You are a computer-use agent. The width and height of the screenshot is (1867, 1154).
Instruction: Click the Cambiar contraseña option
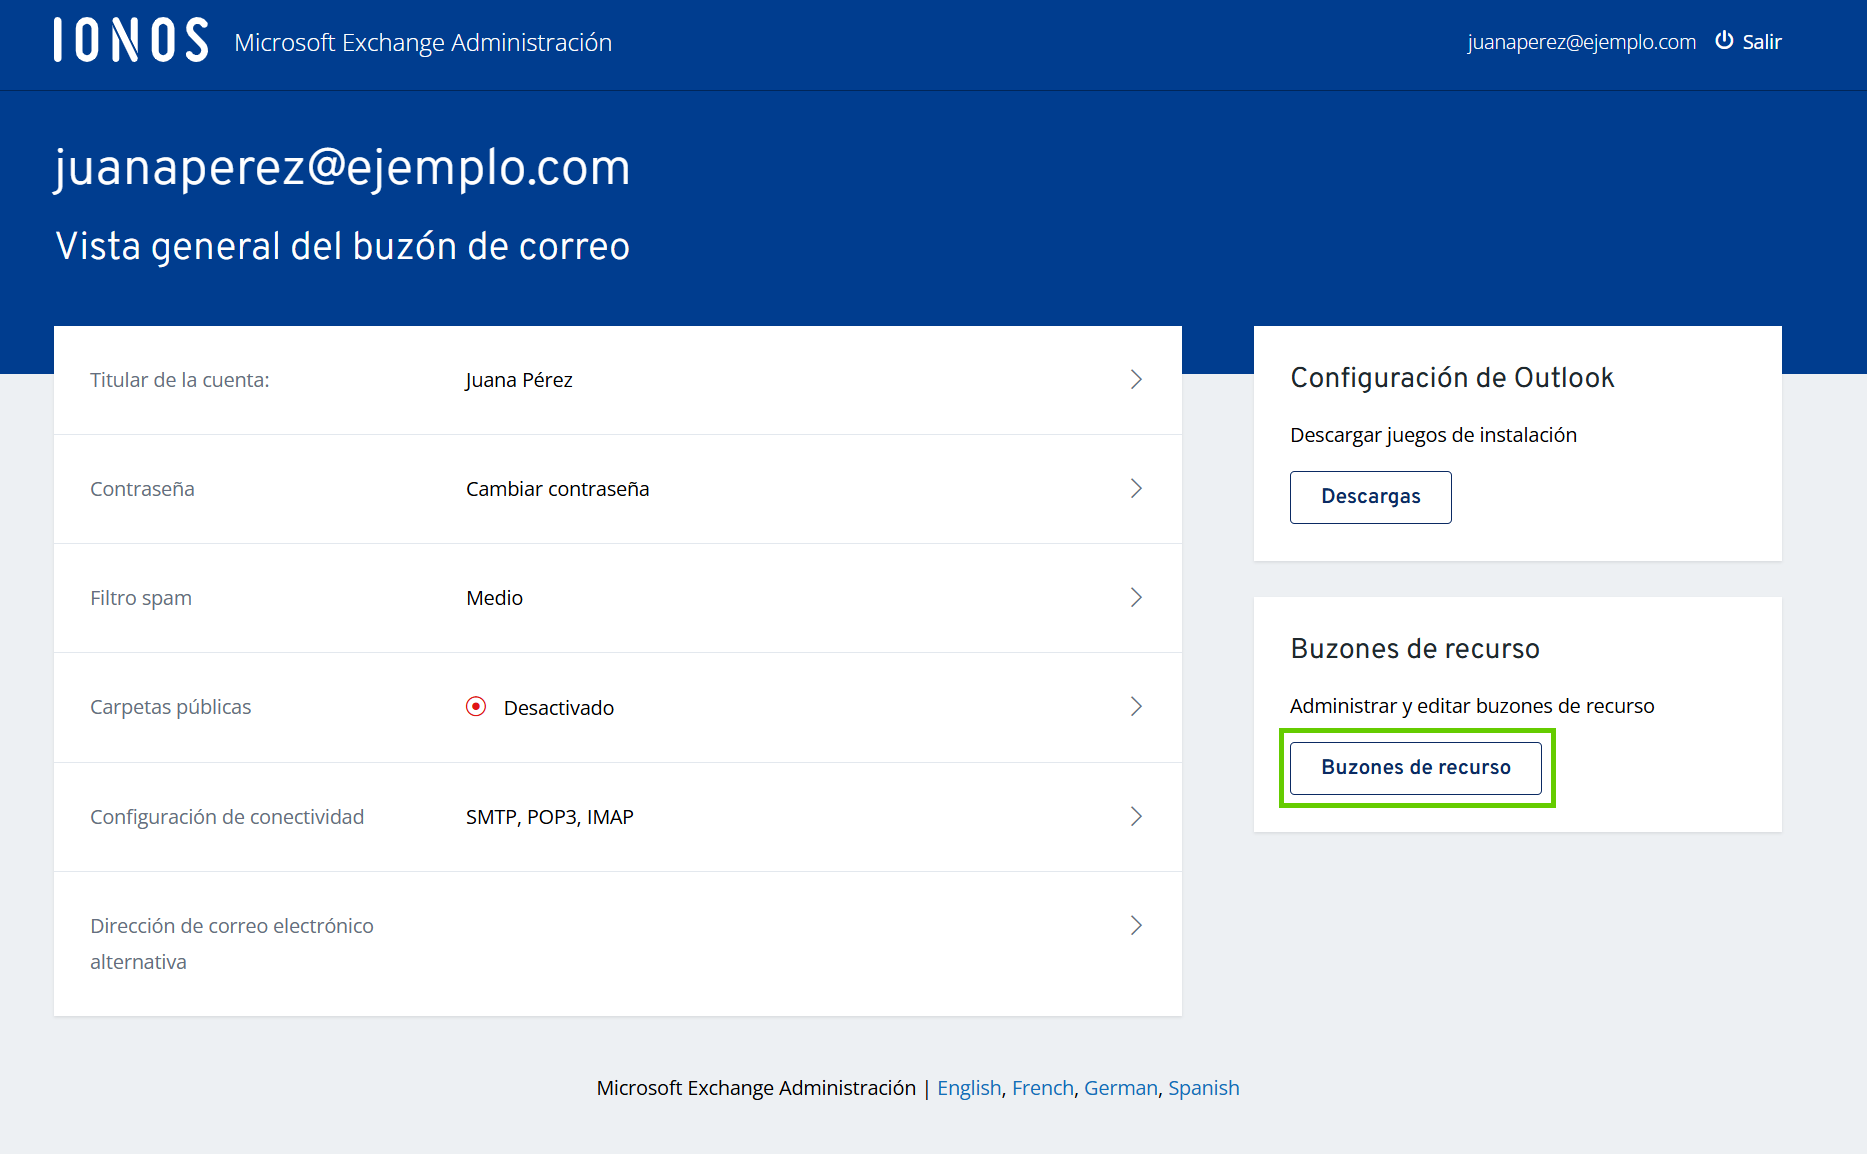tap(557, 489)
